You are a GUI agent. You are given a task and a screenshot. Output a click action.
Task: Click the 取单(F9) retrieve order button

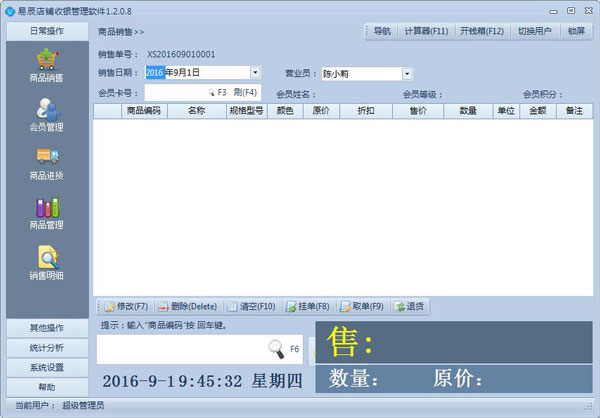[x=362, y=307]
